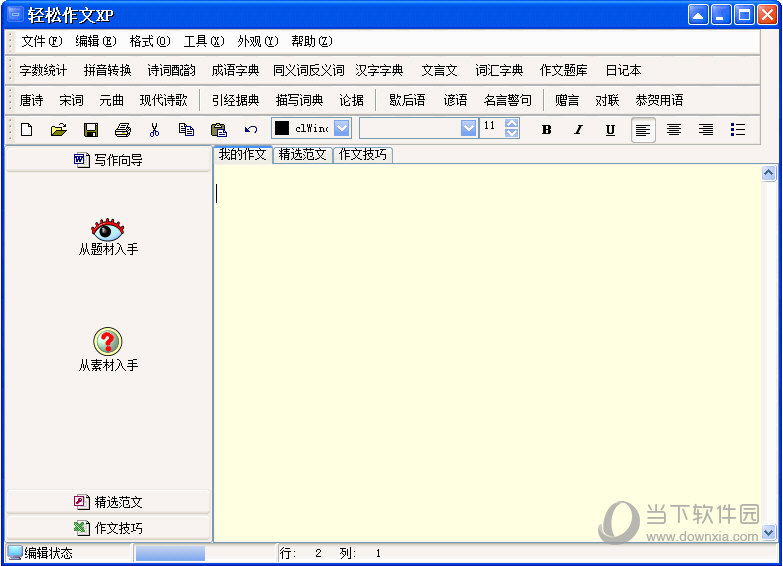The height and width of the screenshot is (566, 783).
Task: Click the editor scrollbar down arrow
Action: (x=769, y=532)
